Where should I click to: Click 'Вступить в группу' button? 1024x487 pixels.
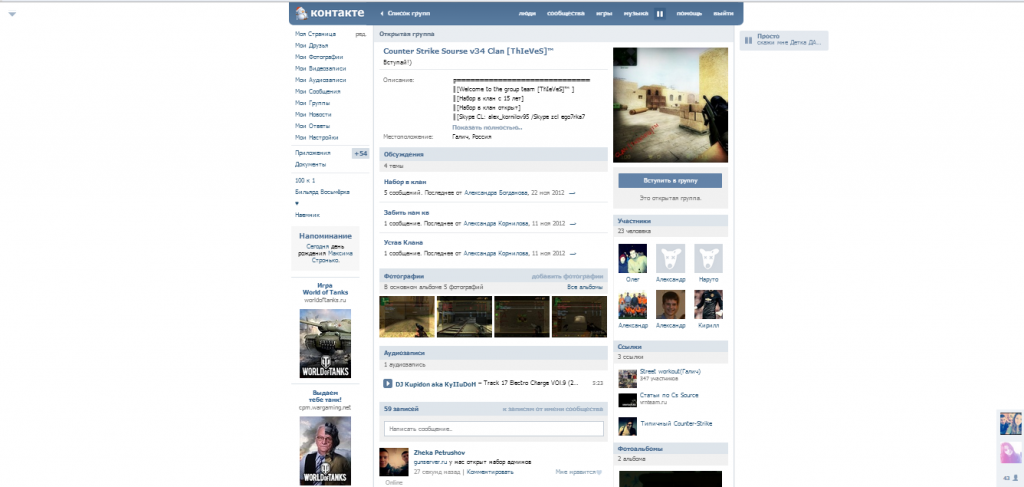pyautogui.click(x=669, y=181)
